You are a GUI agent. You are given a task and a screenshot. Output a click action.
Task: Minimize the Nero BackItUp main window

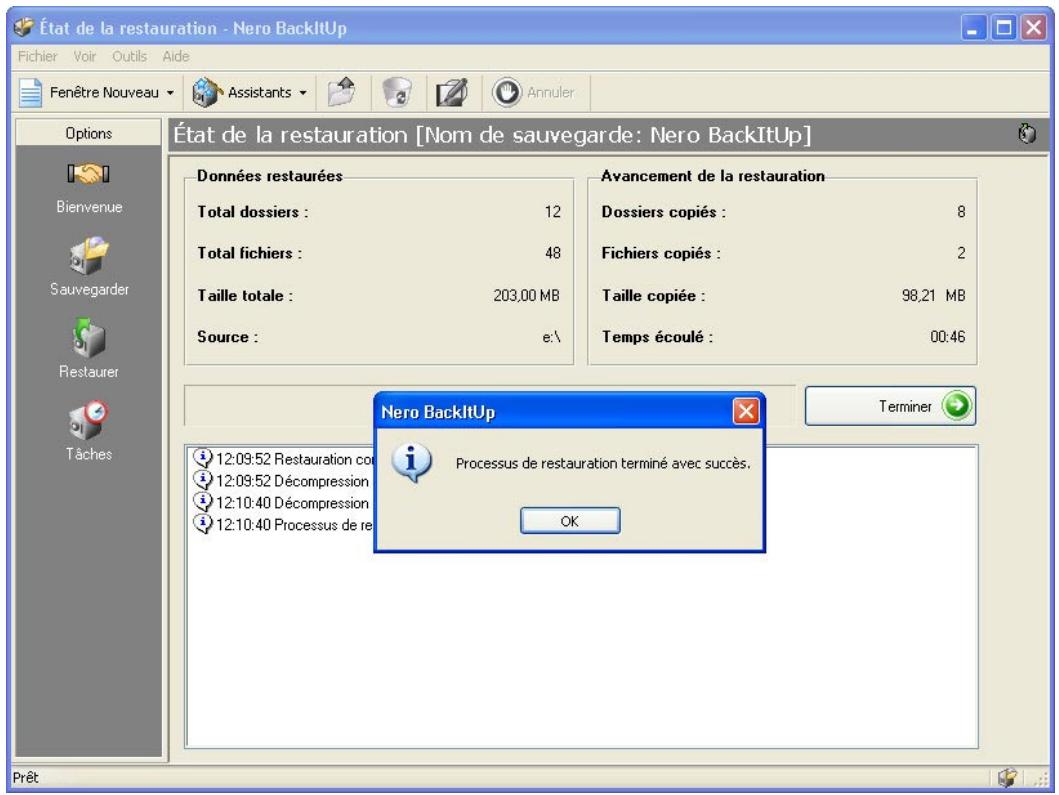[x=973, y=28]
